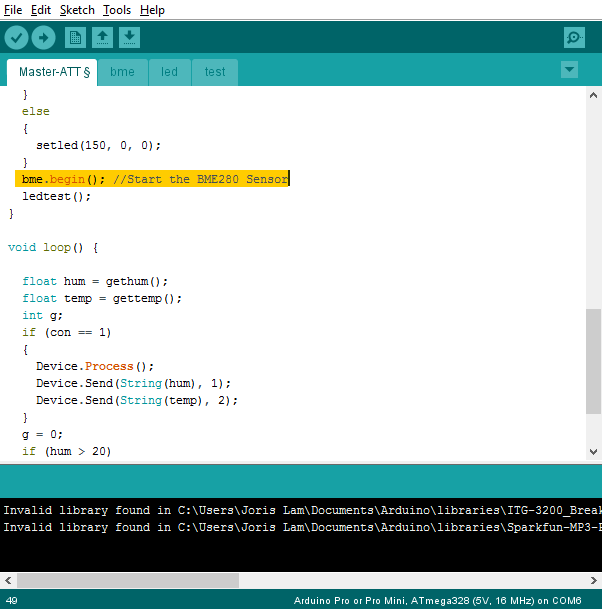Open the Serial Monitor magnifier icon
Viewport: 602px width, 609px height.
pyautogui.click(x=574, y=38)
